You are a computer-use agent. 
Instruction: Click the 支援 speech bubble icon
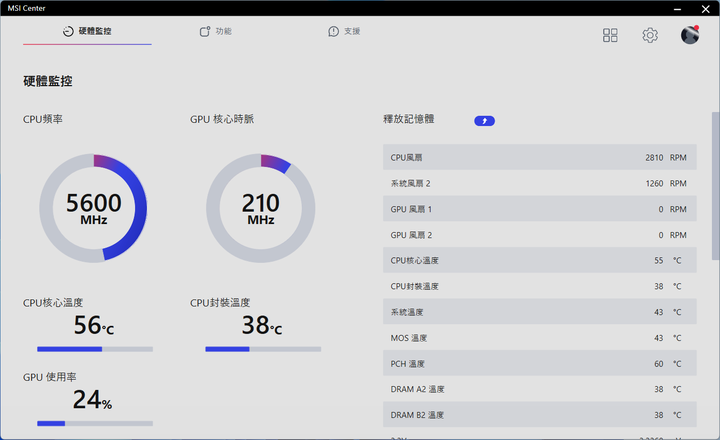333,31
